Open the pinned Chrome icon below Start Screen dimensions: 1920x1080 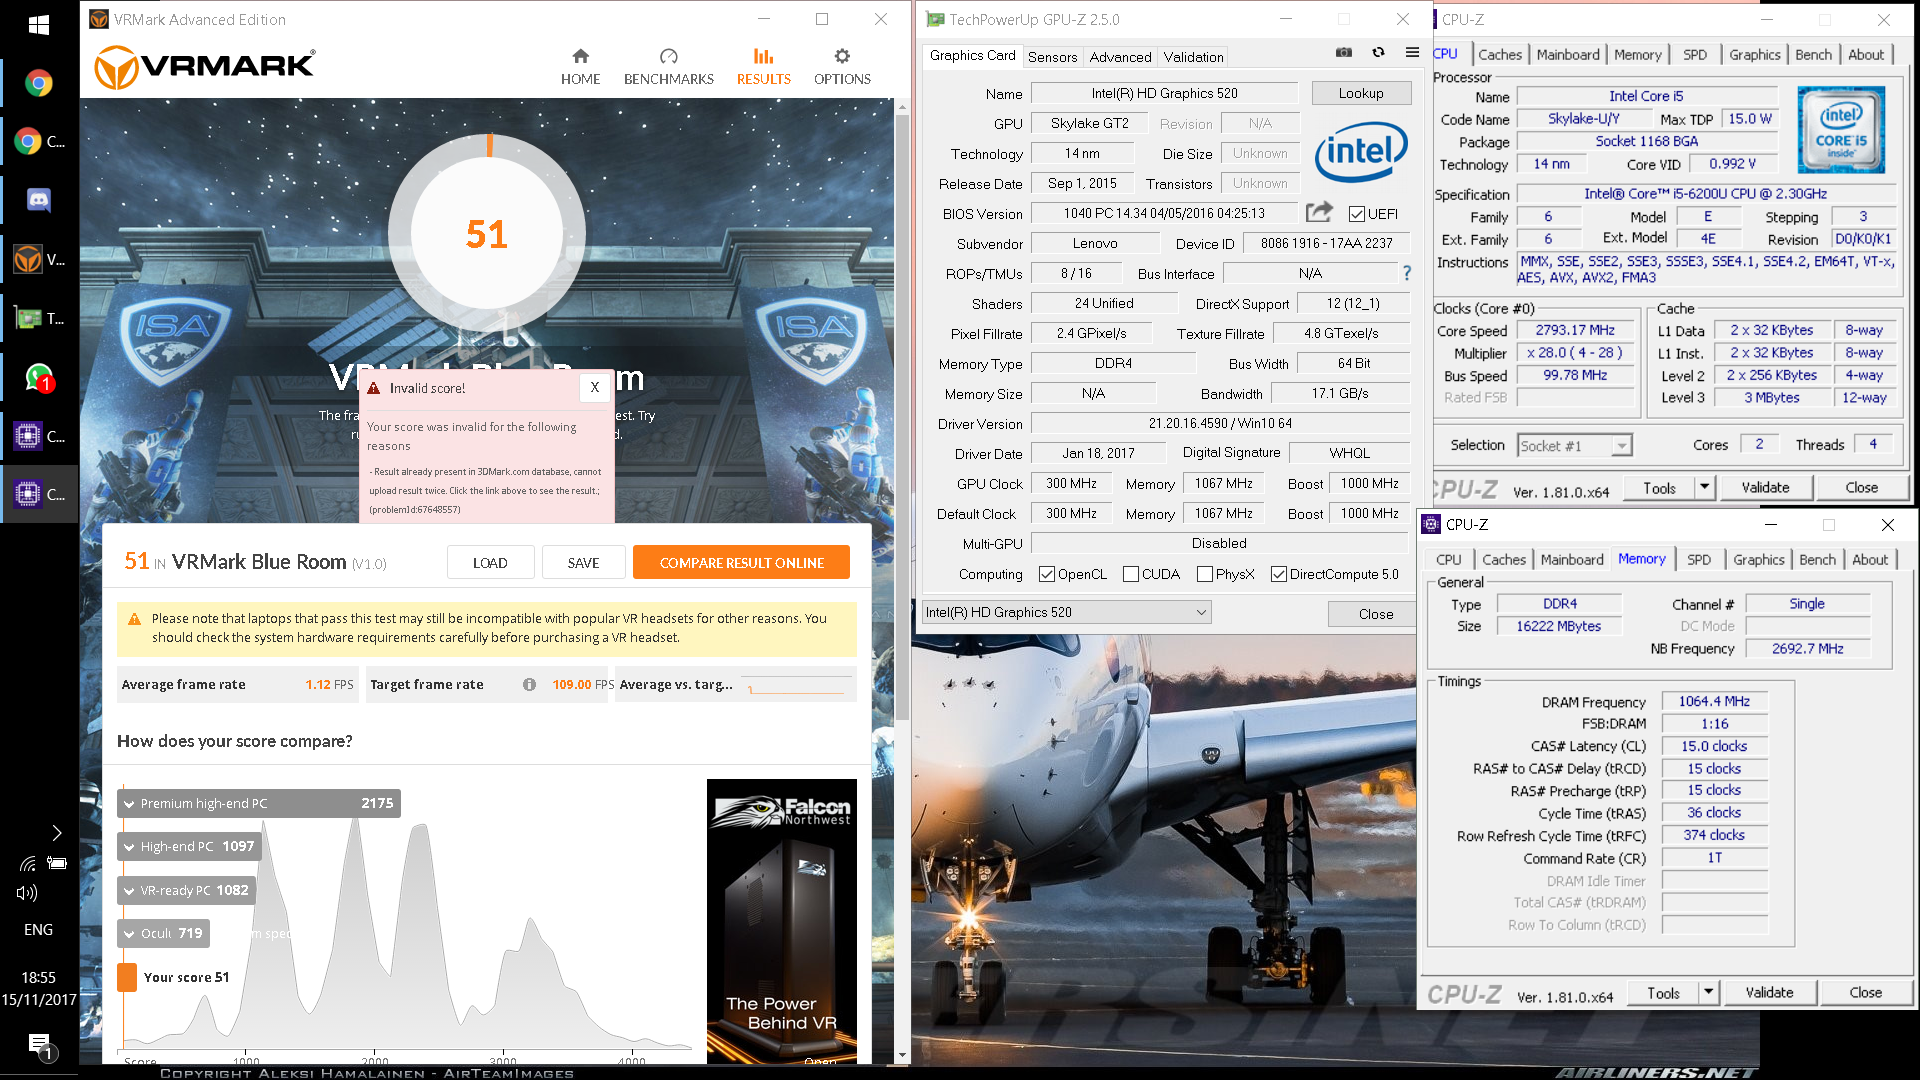click(x=39, y=83)
